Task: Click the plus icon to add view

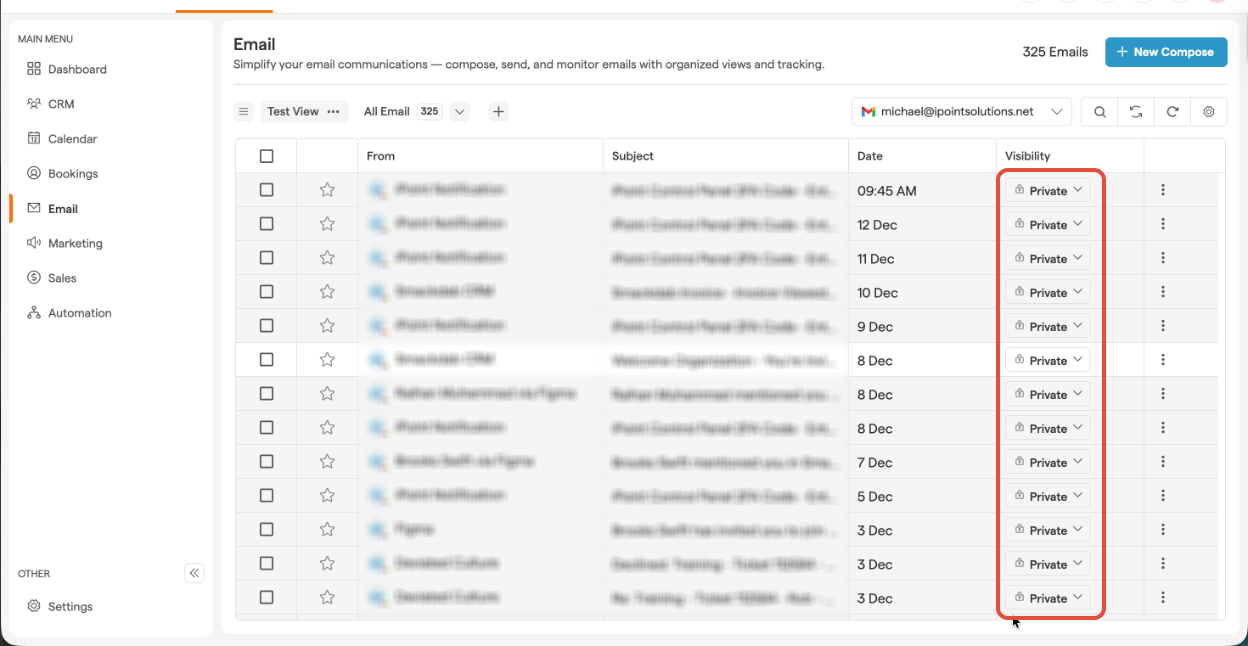Action: (499, 112)
